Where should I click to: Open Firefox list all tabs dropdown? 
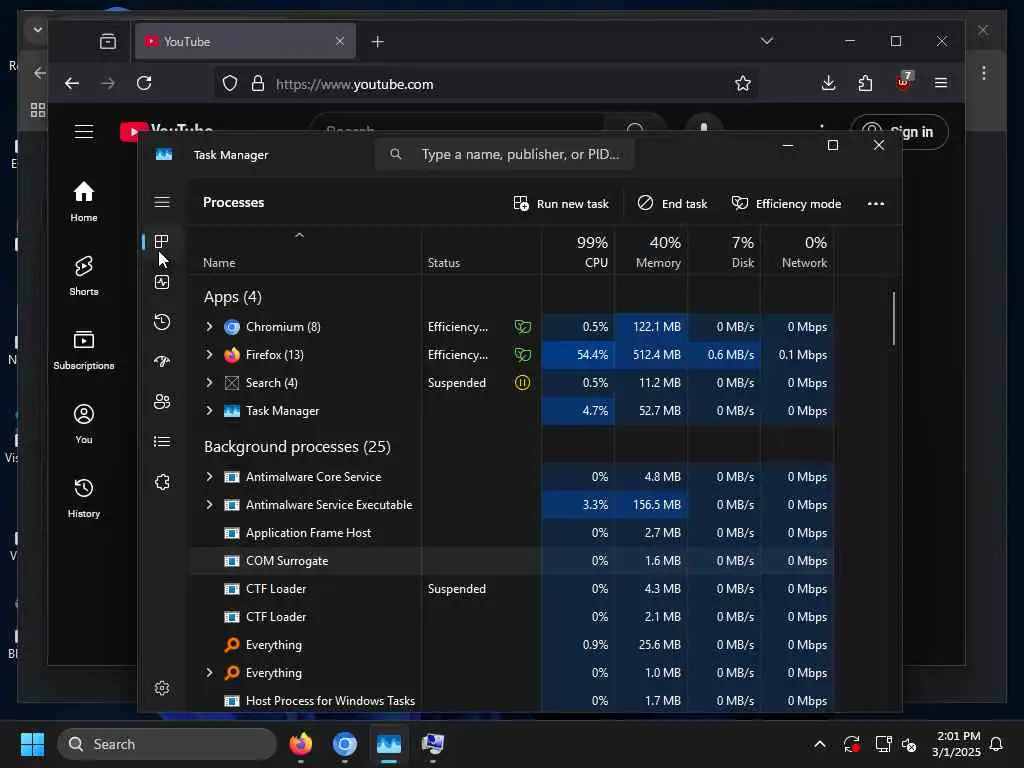pos(767,40)
